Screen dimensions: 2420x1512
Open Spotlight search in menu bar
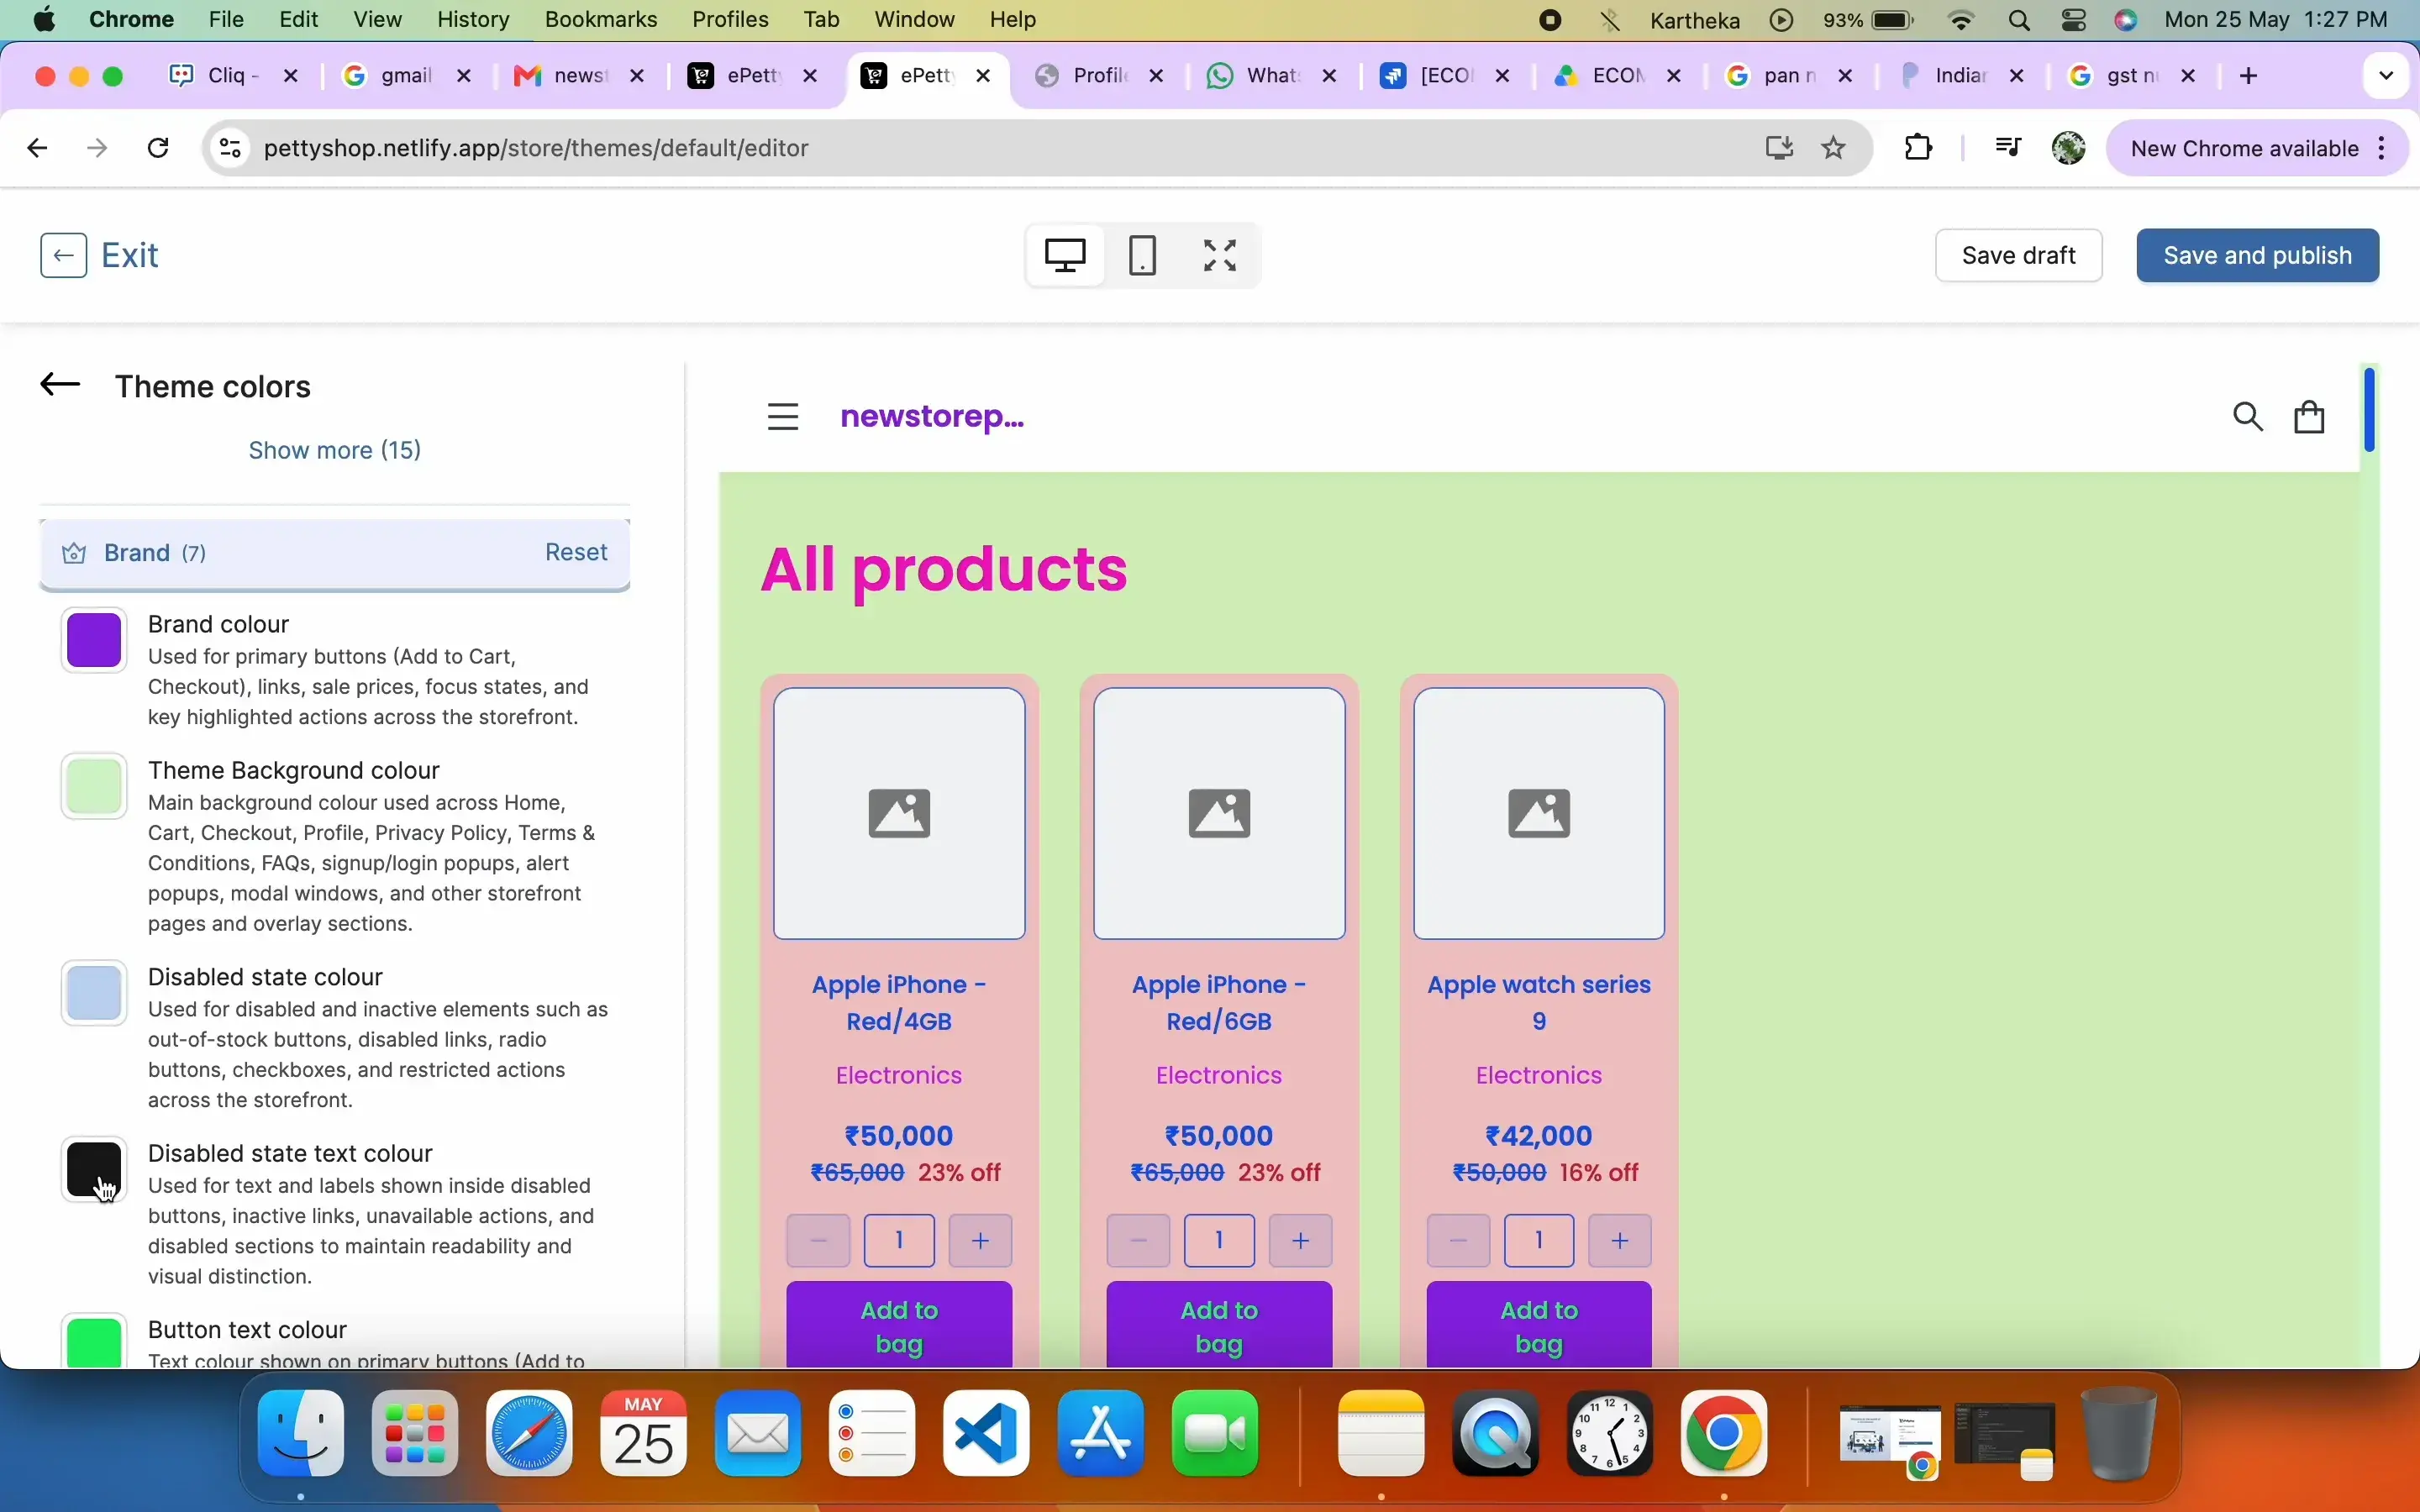(x=2020, y=20)
